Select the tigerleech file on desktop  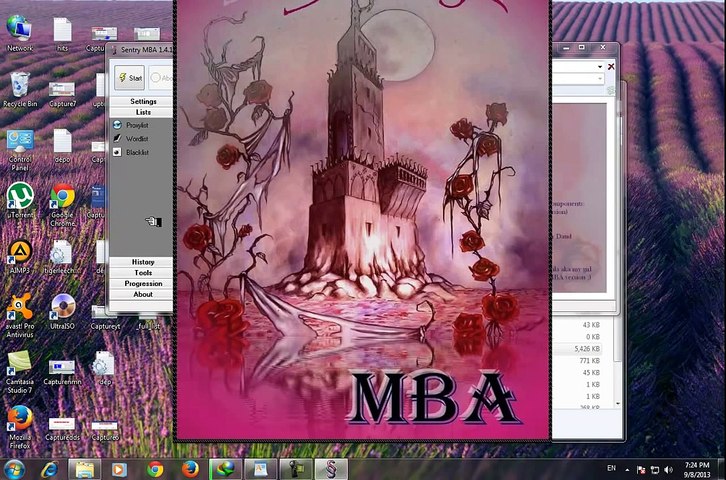click(62, 257)
